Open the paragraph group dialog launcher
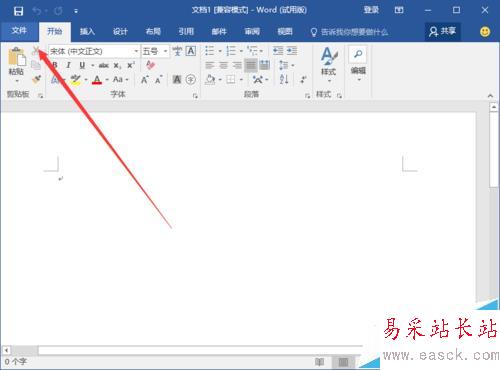 (307, 96)
